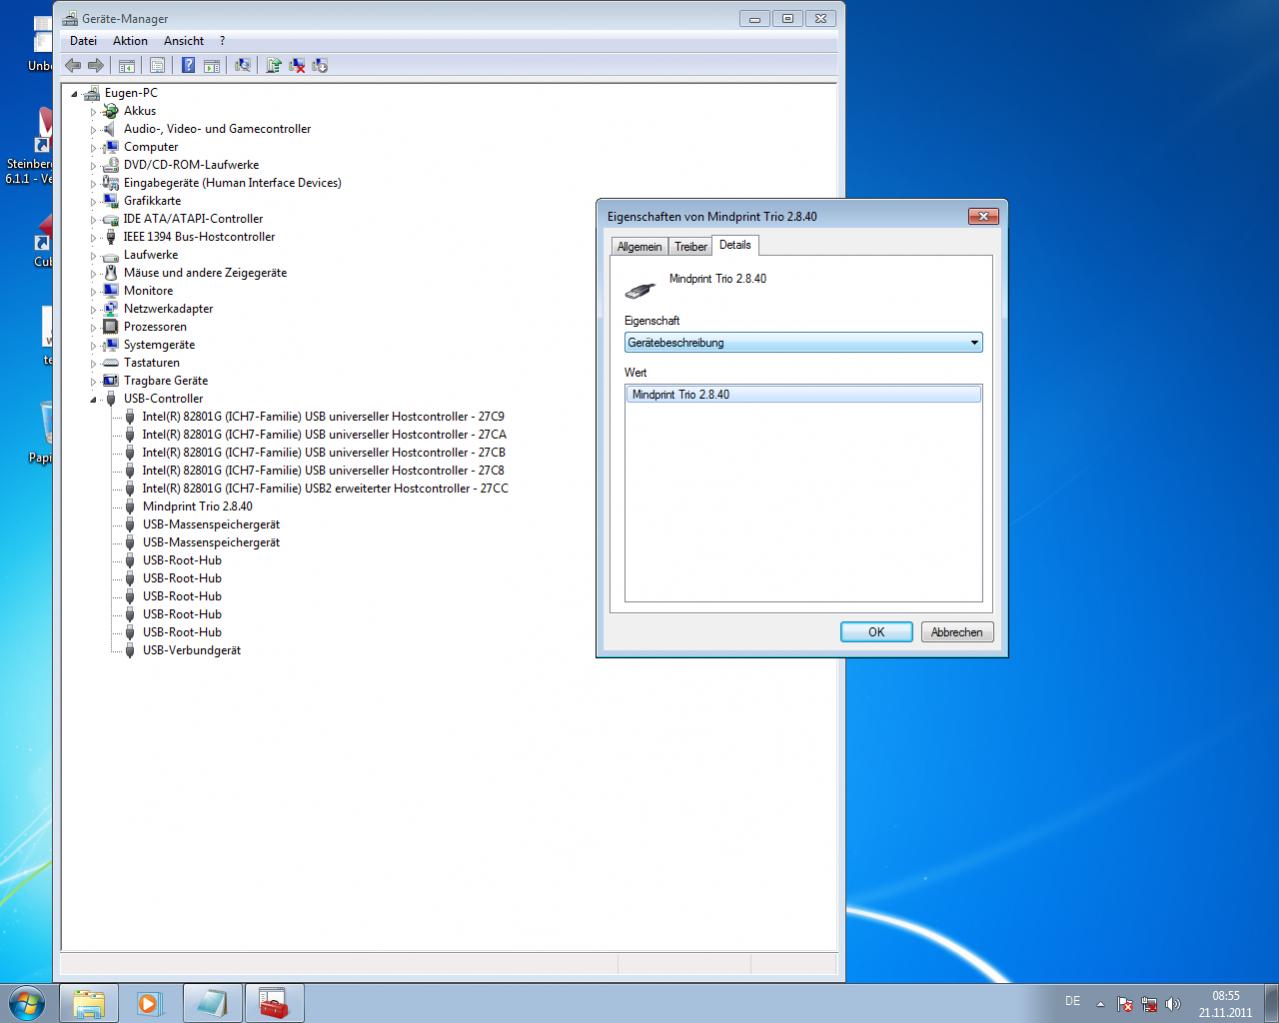This screenshot has height=1023, width=1279.
Task: Select the IDE ATA/ATAPI-Controller category
Action: click(x=193, y=219)
